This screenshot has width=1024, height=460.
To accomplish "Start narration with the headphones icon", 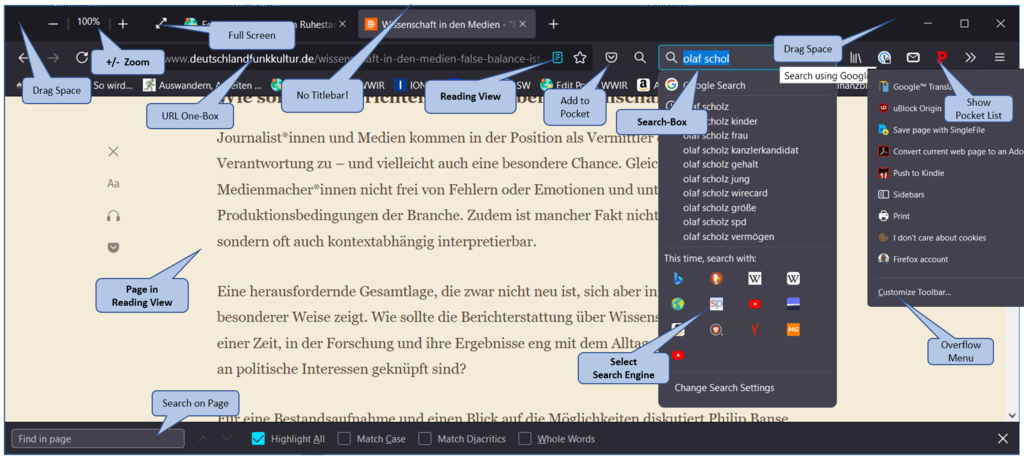I will [x=113, y=216].
